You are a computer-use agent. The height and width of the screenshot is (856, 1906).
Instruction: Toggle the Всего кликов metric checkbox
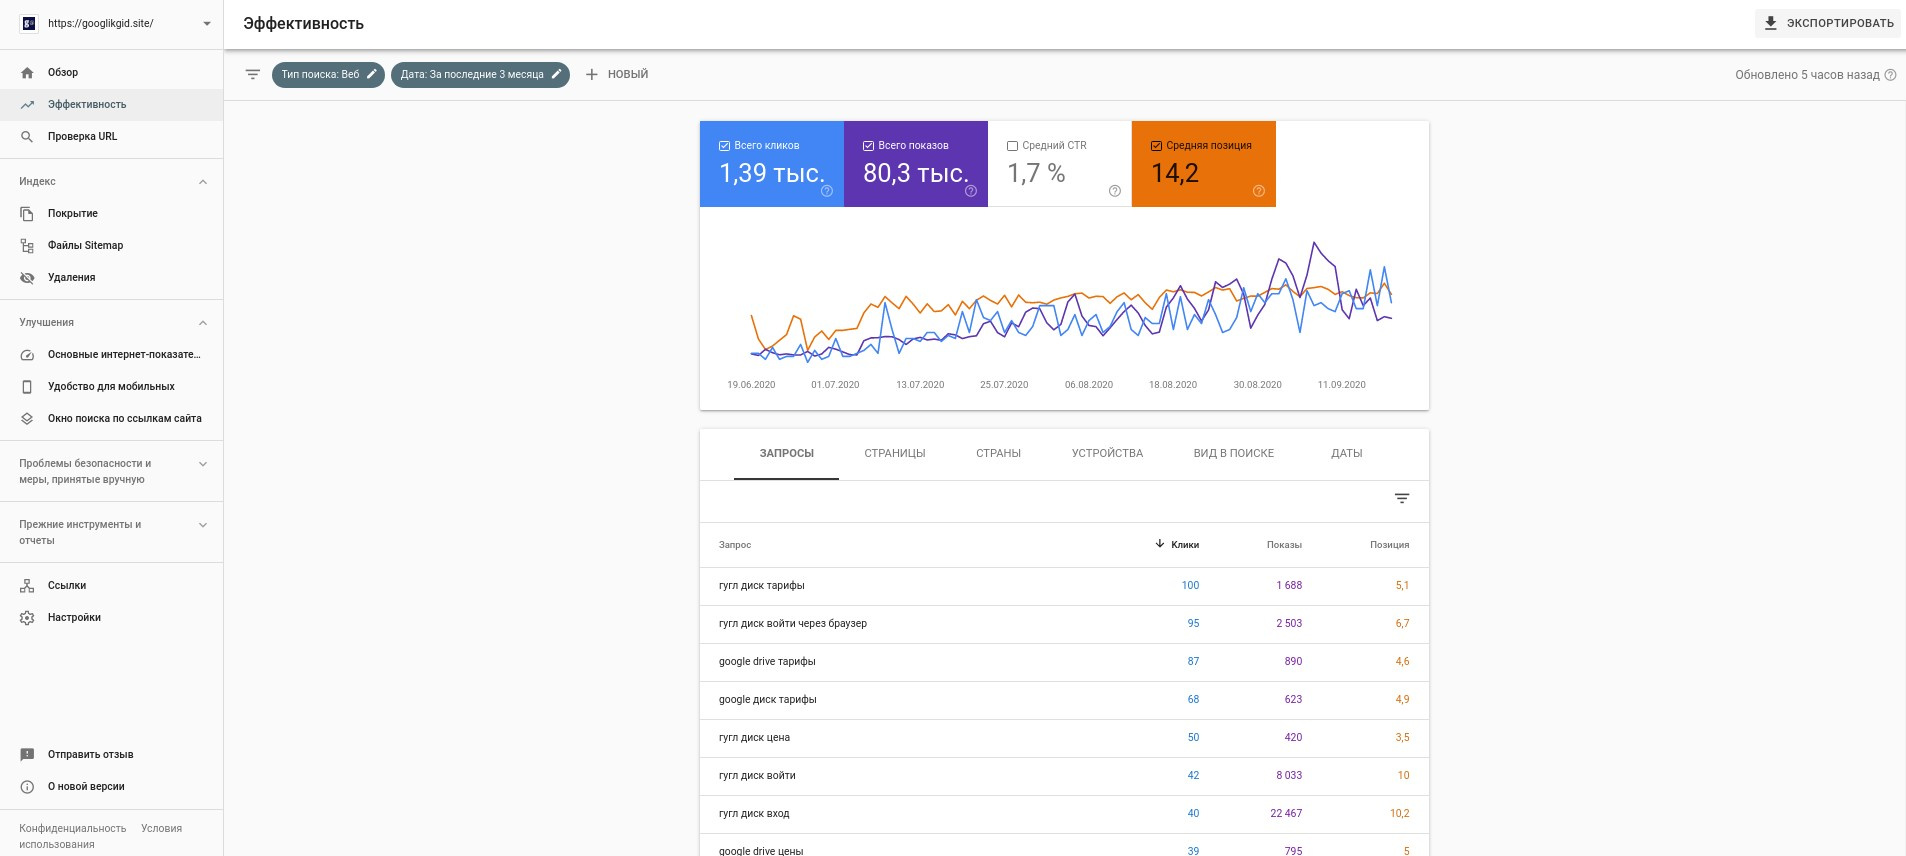point(724,146)
